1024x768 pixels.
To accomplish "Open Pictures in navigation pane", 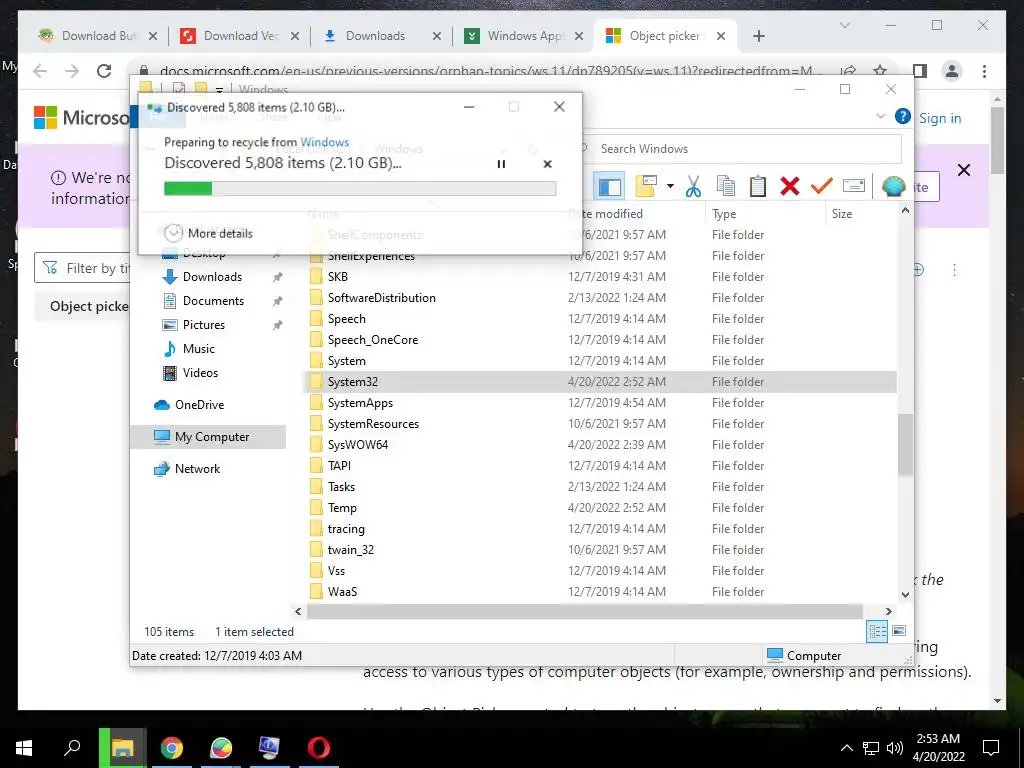I will pyautogui.click(x=203, y=325).
